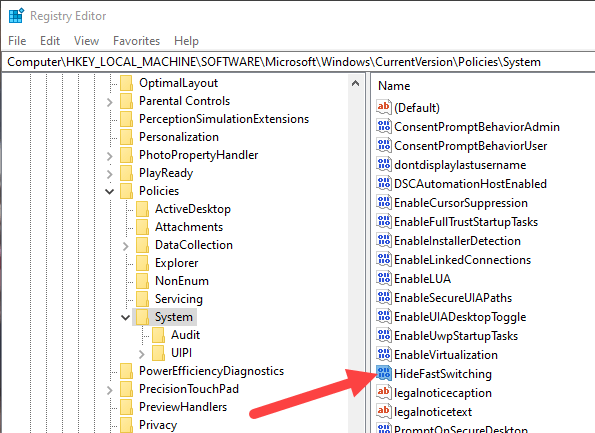The image size is (595, 433).
Task: Click the ActiveDesktop folder icon
Action: point(142,209)
